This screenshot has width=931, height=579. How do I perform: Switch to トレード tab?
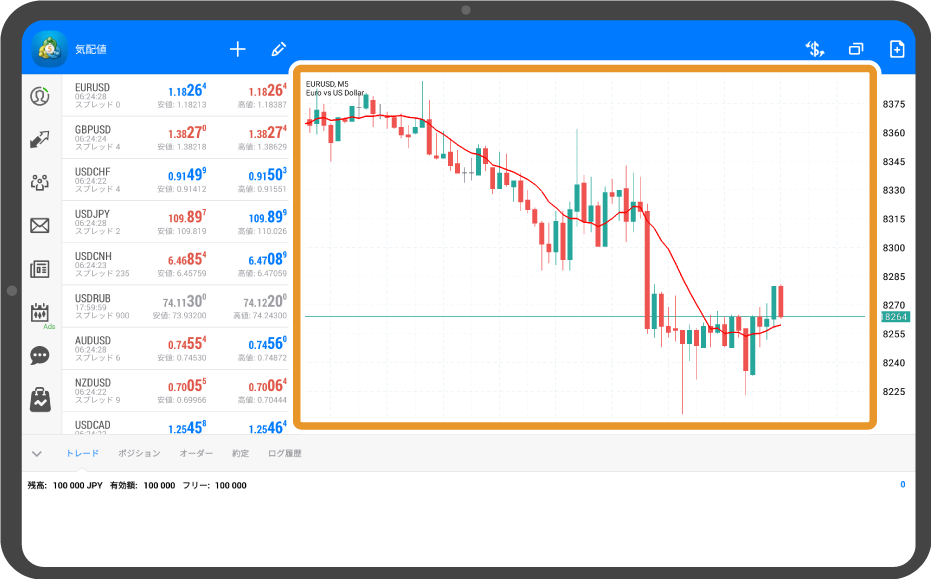click(82, 453)
